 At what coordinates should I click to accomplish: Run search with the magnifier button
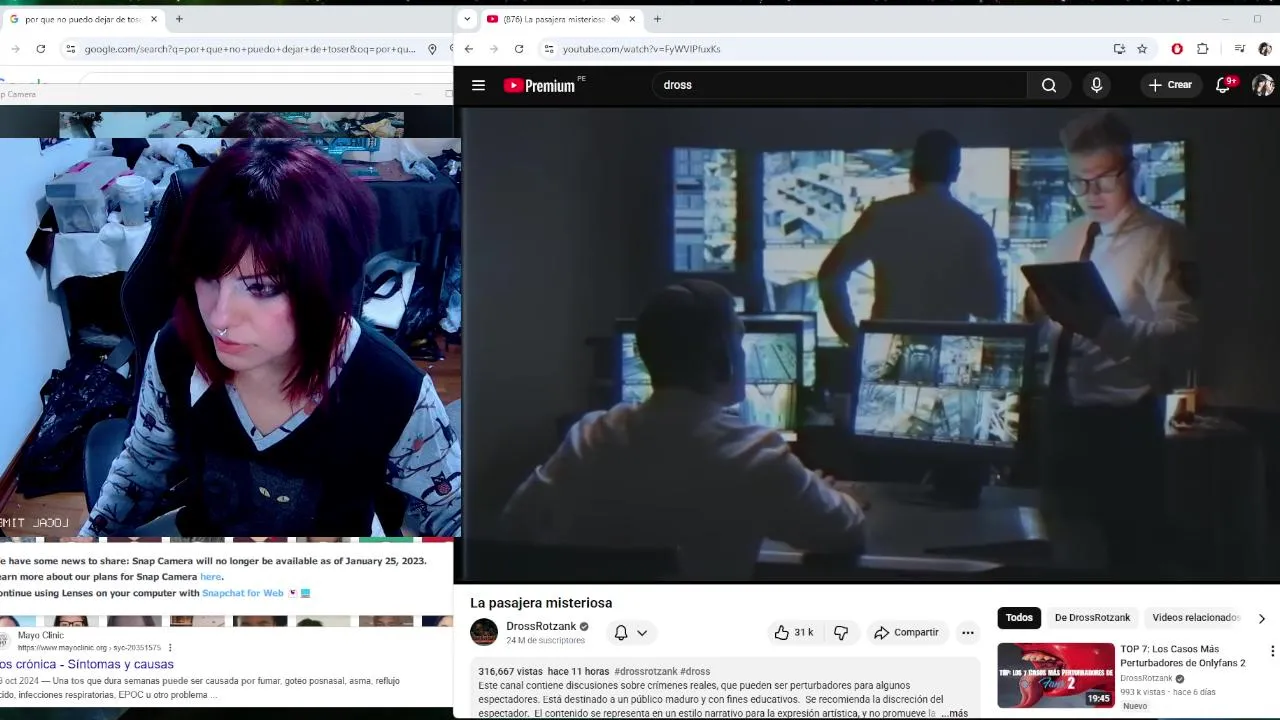coord(1049,85)
